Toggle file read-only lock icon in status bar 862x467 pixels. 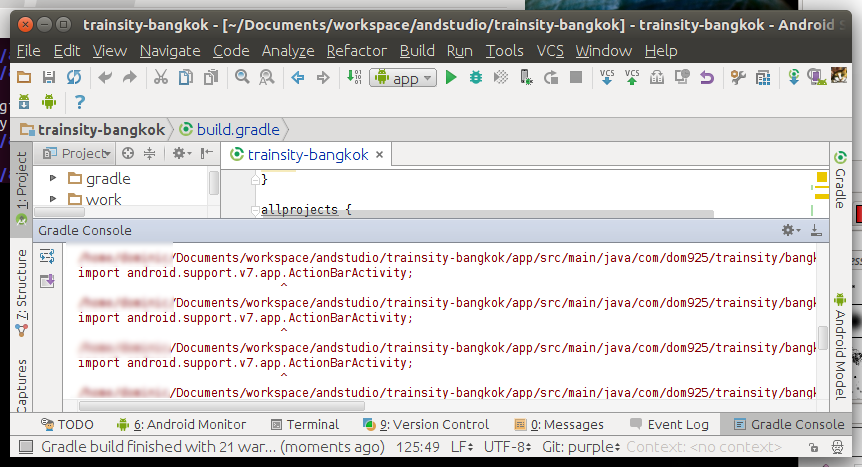pyautogui.click(x=813, y=448)
